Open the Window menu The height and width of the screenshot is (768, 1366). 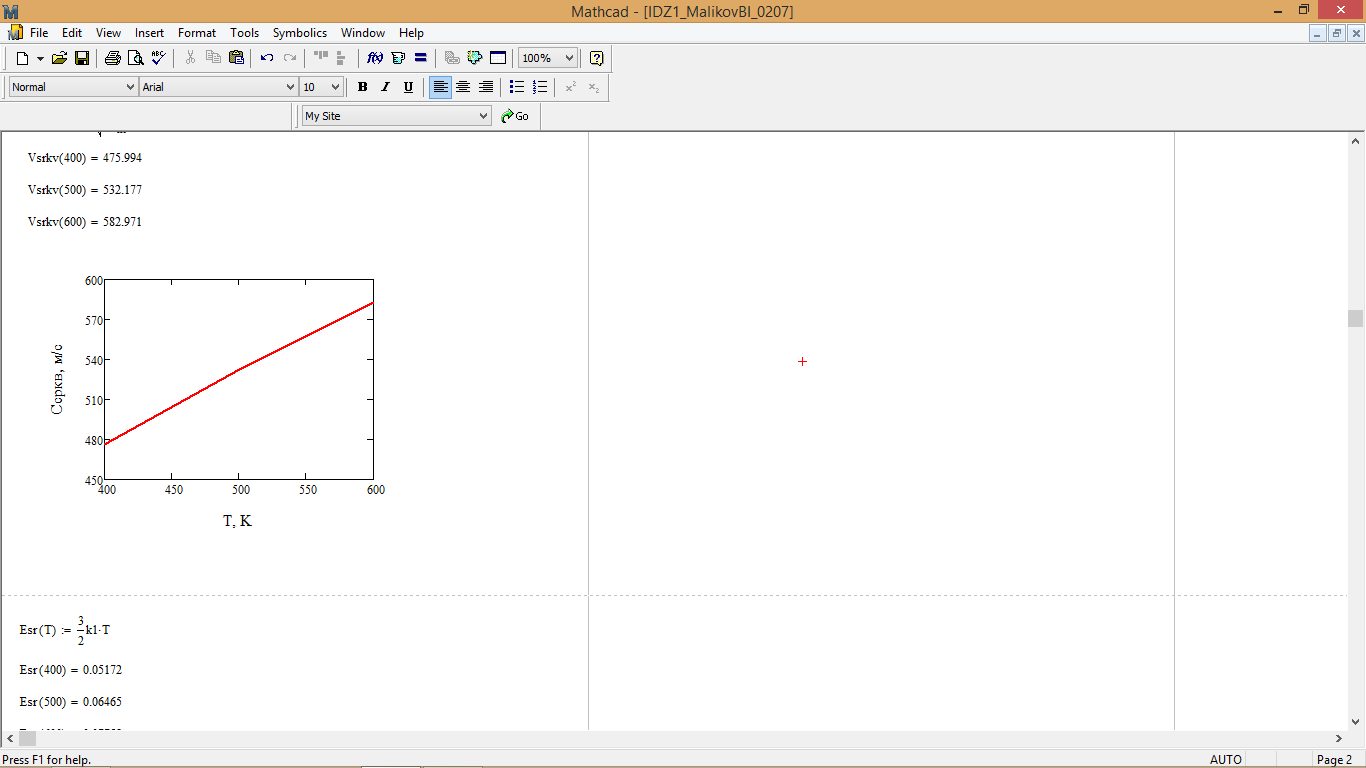[x=363, y=33]
